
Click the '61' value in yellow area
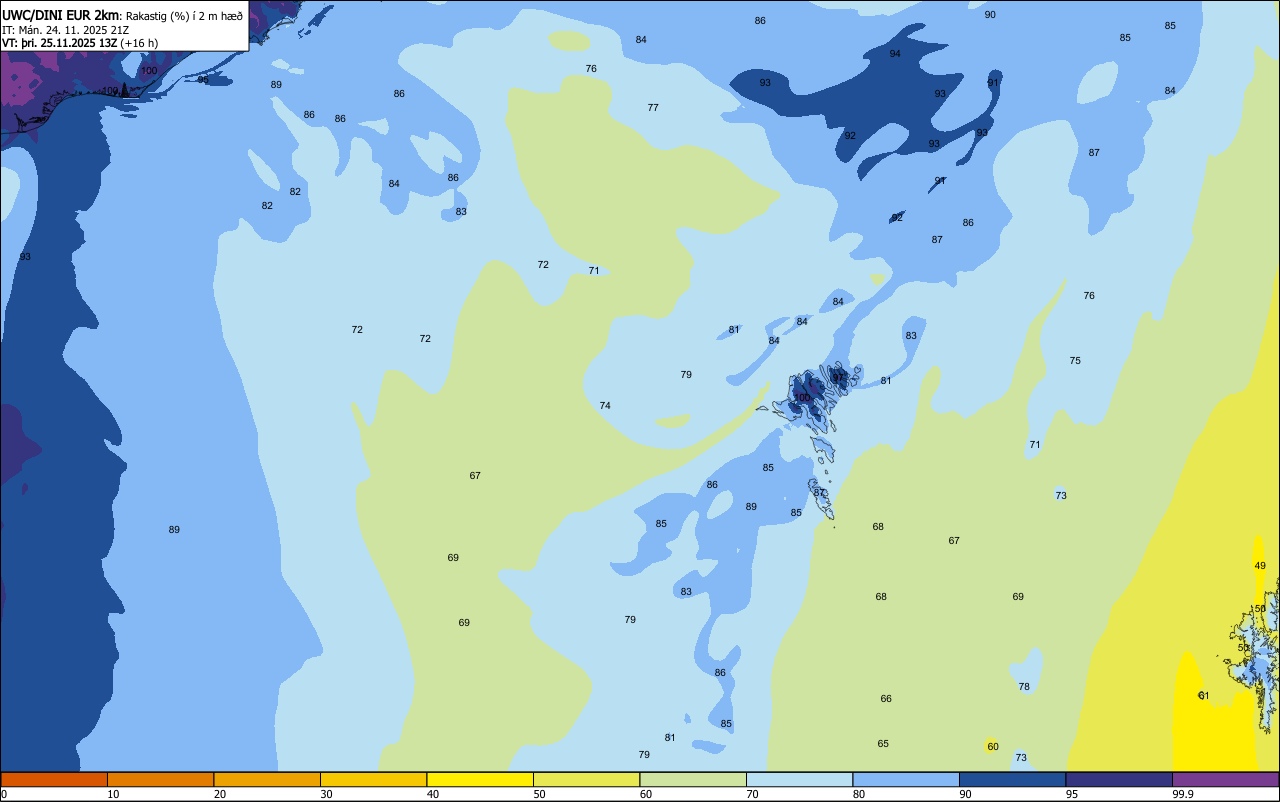coord(1204,696)
